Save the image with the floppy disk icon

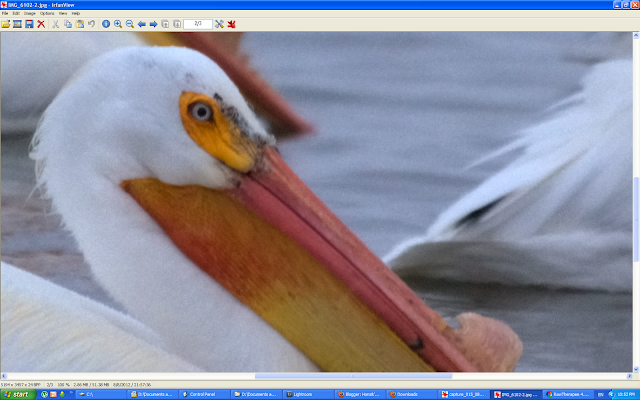tap(29, 24)
